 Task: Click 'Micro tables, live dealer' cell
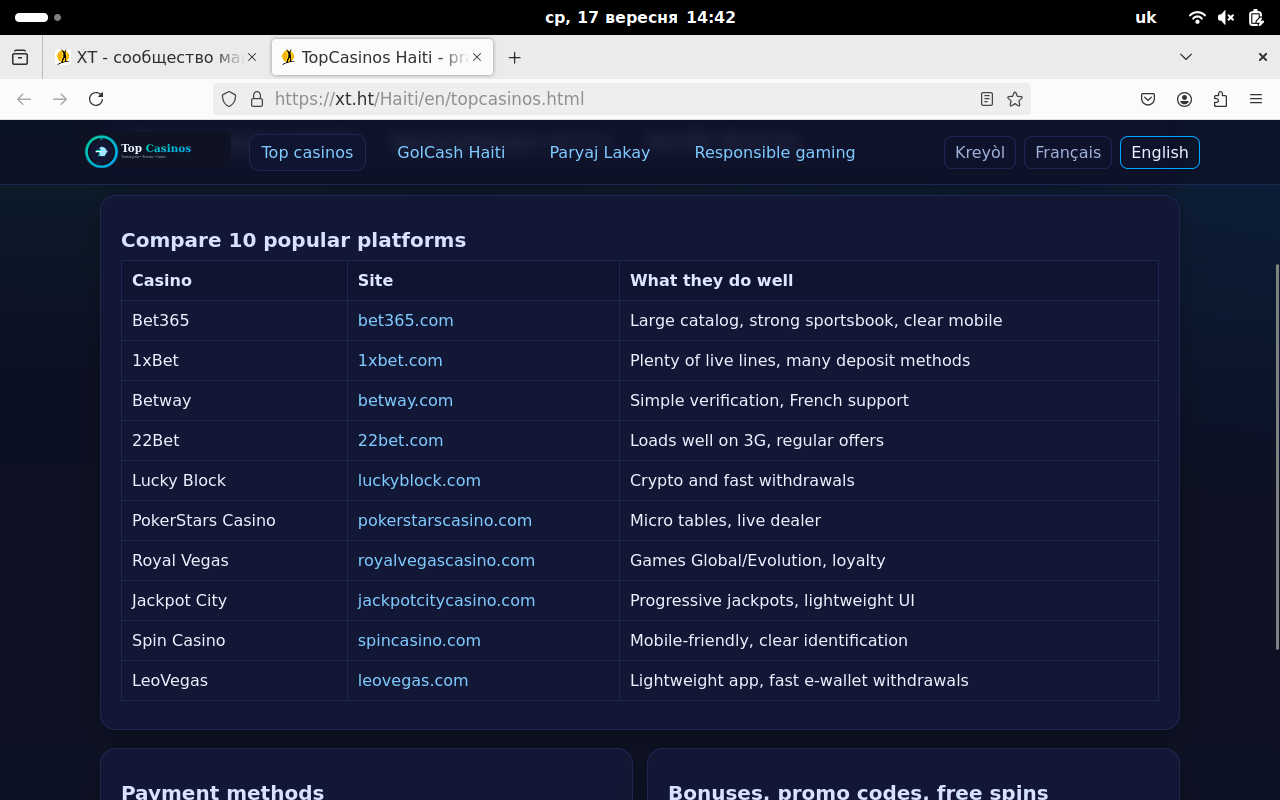click(889, 520)
